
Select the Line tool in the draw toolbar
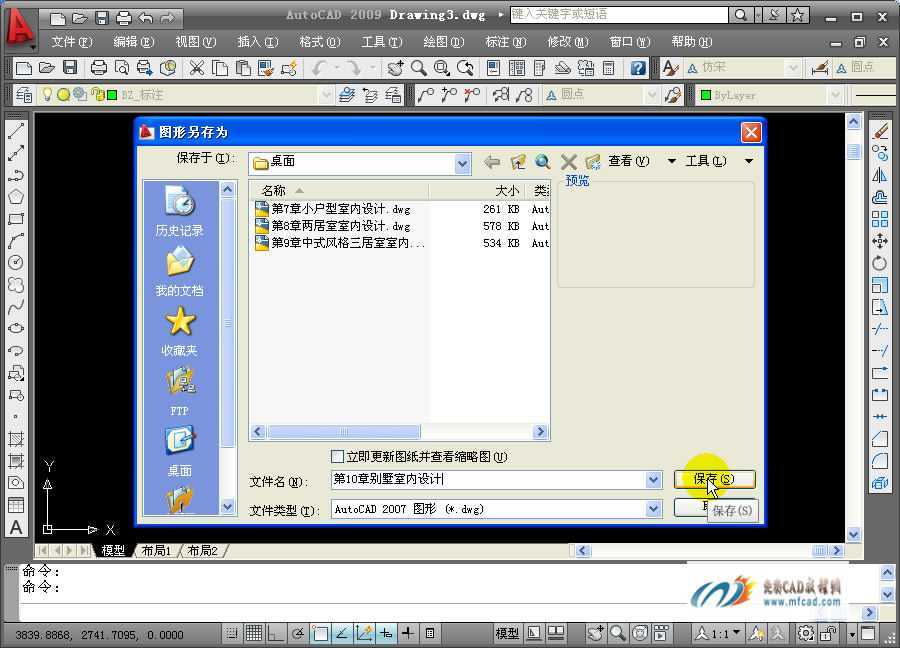point(15,131)
